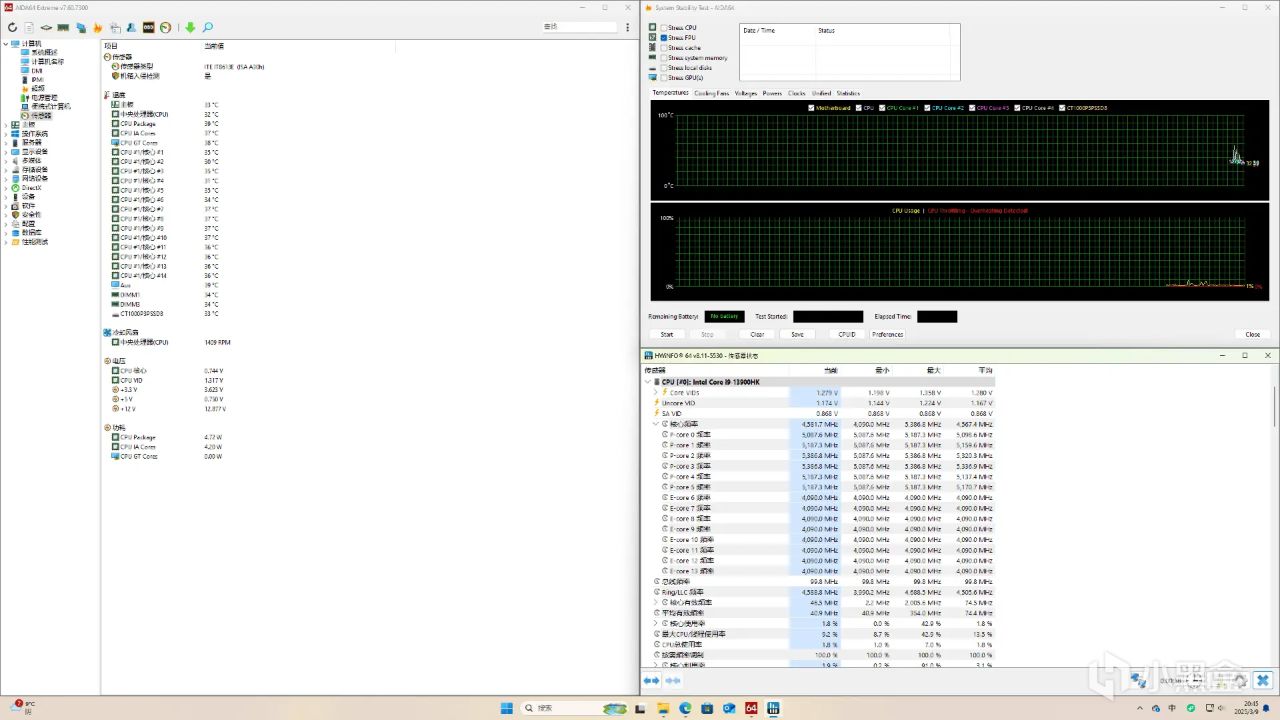1280x720 pixels.
Task: Click the network computers icon in HWiNFO bottom bar
Action: click(x=1139, y=681)
